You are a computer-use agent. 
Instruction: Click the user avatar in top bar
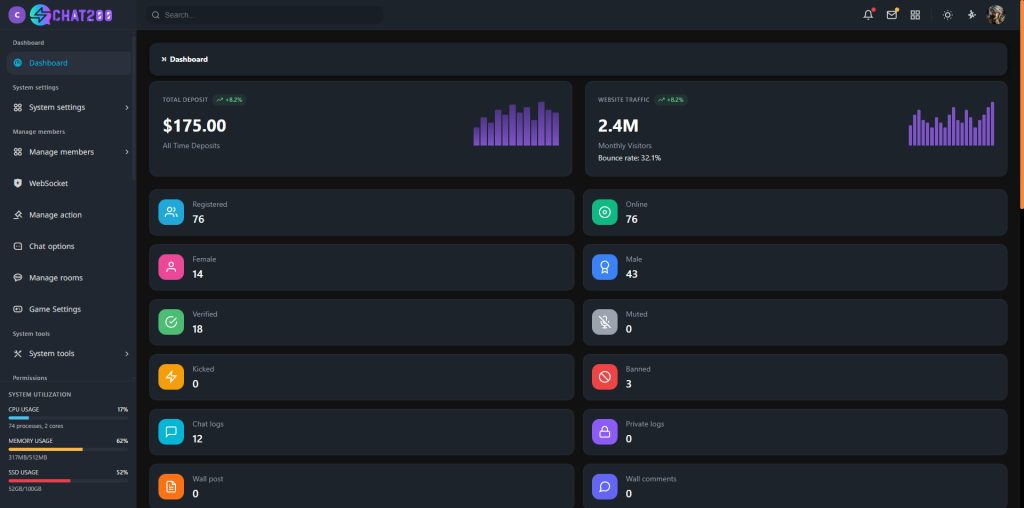(995, 15)
